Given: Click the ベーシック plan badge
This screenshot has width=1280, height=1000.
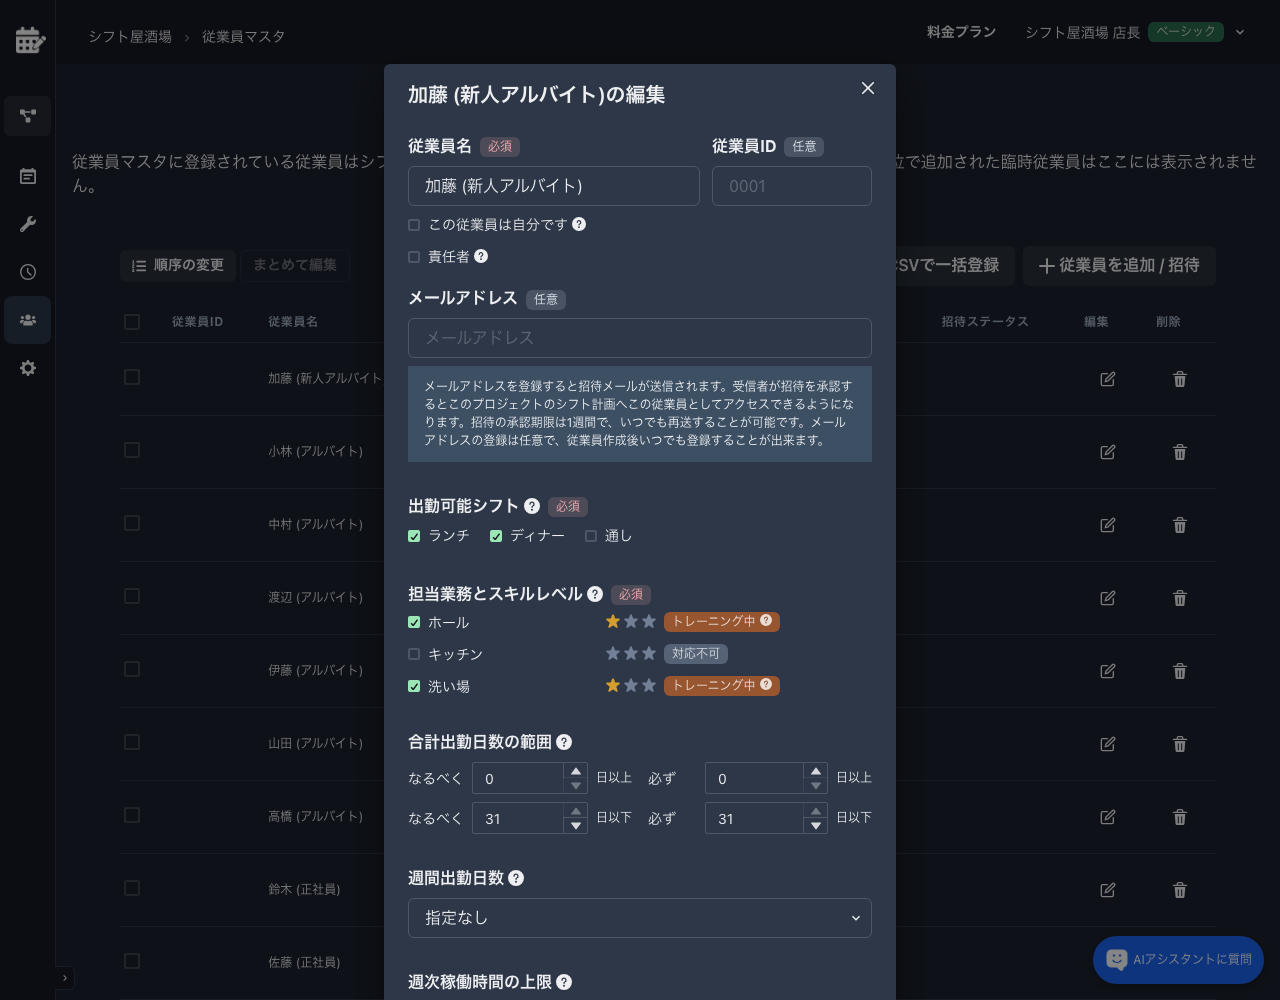Looking at the screenshot, I should (1186, 32).
